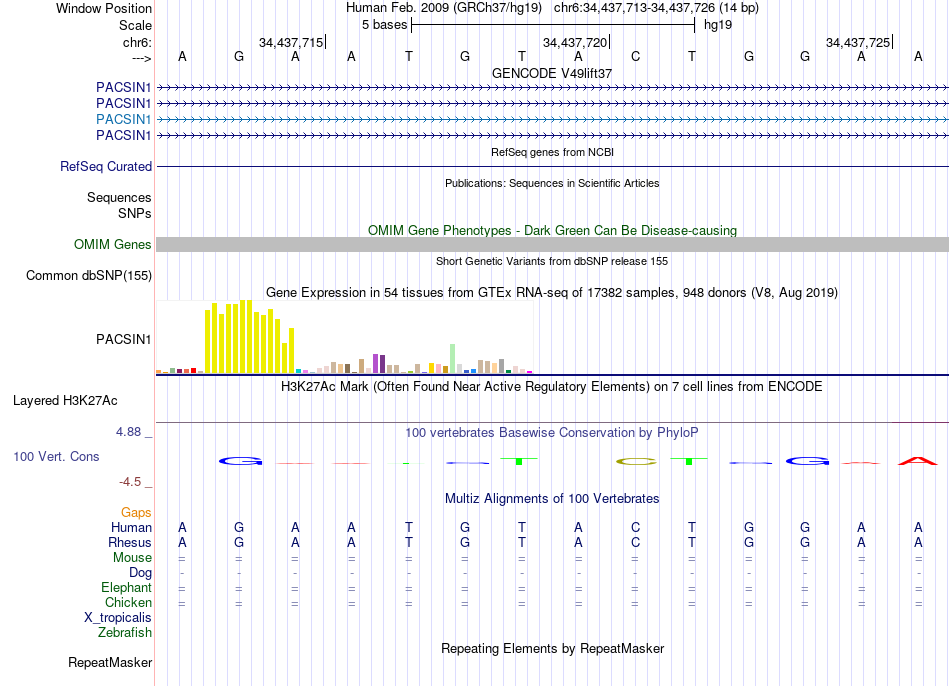Click the OMIM Genes track label

tap(112, 244)
